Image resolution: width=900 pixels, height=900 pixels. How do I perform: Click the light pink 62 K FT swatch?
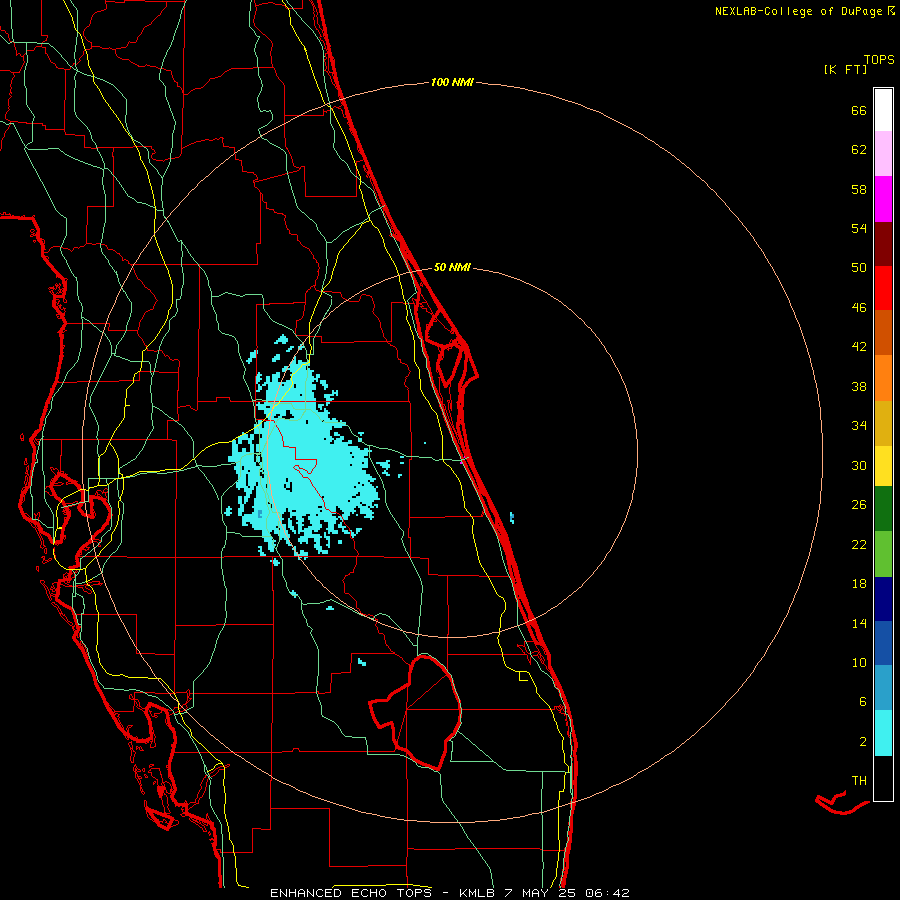tap(883, 154)
